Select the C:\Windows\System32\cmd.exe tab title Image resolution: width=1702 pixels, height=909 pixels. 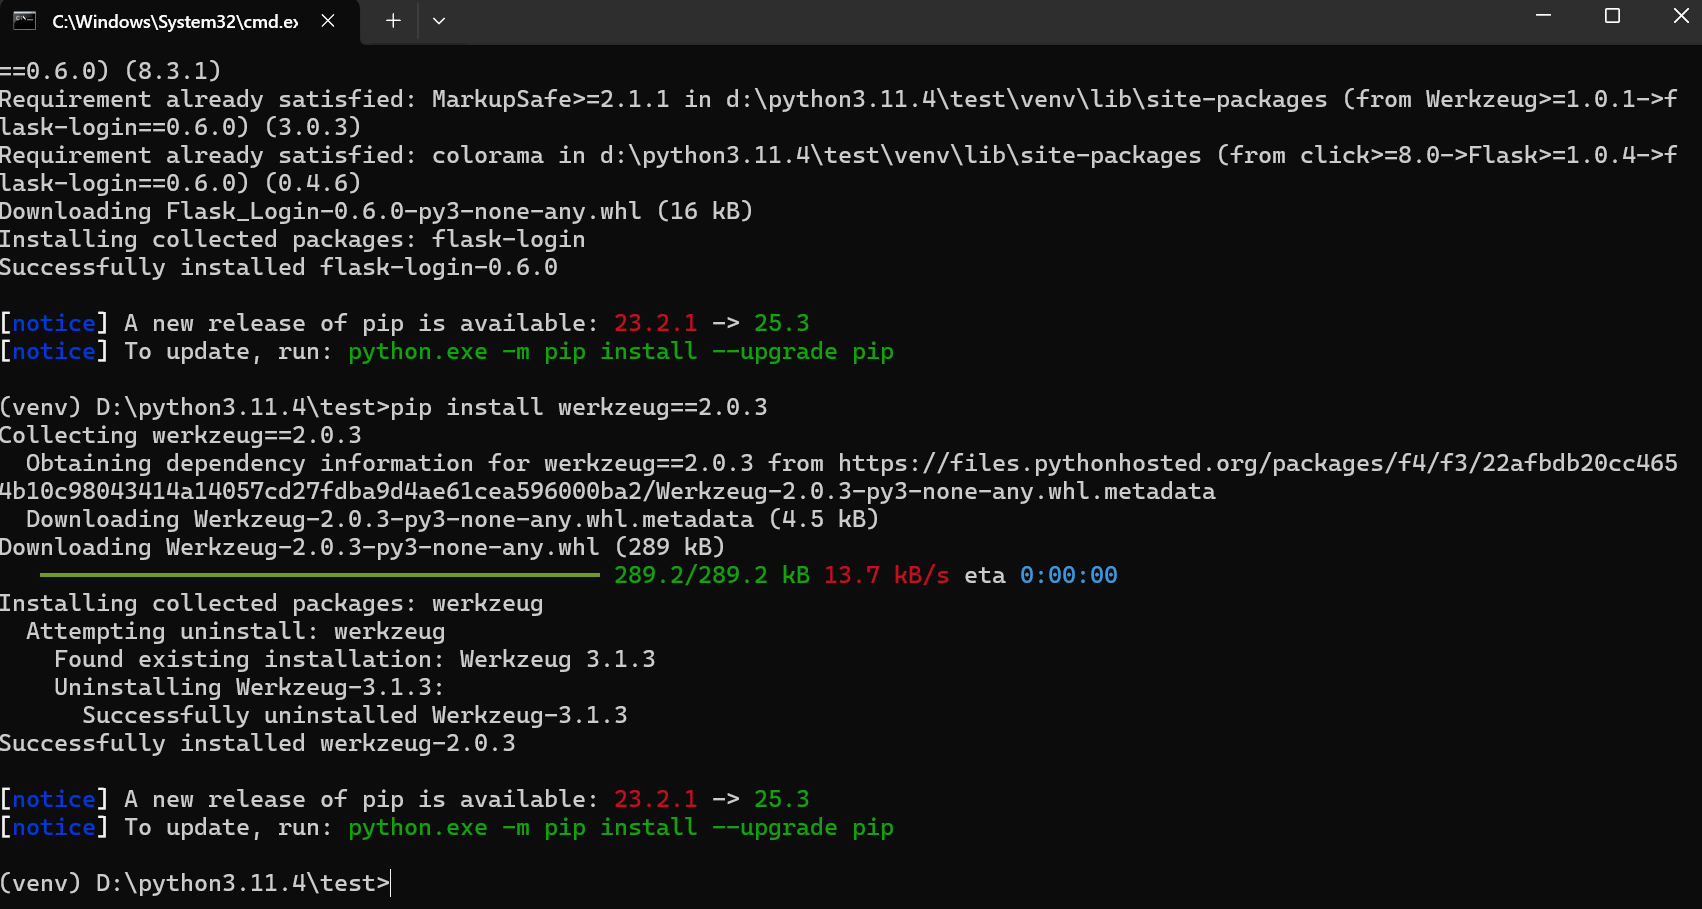coord(175,22)
